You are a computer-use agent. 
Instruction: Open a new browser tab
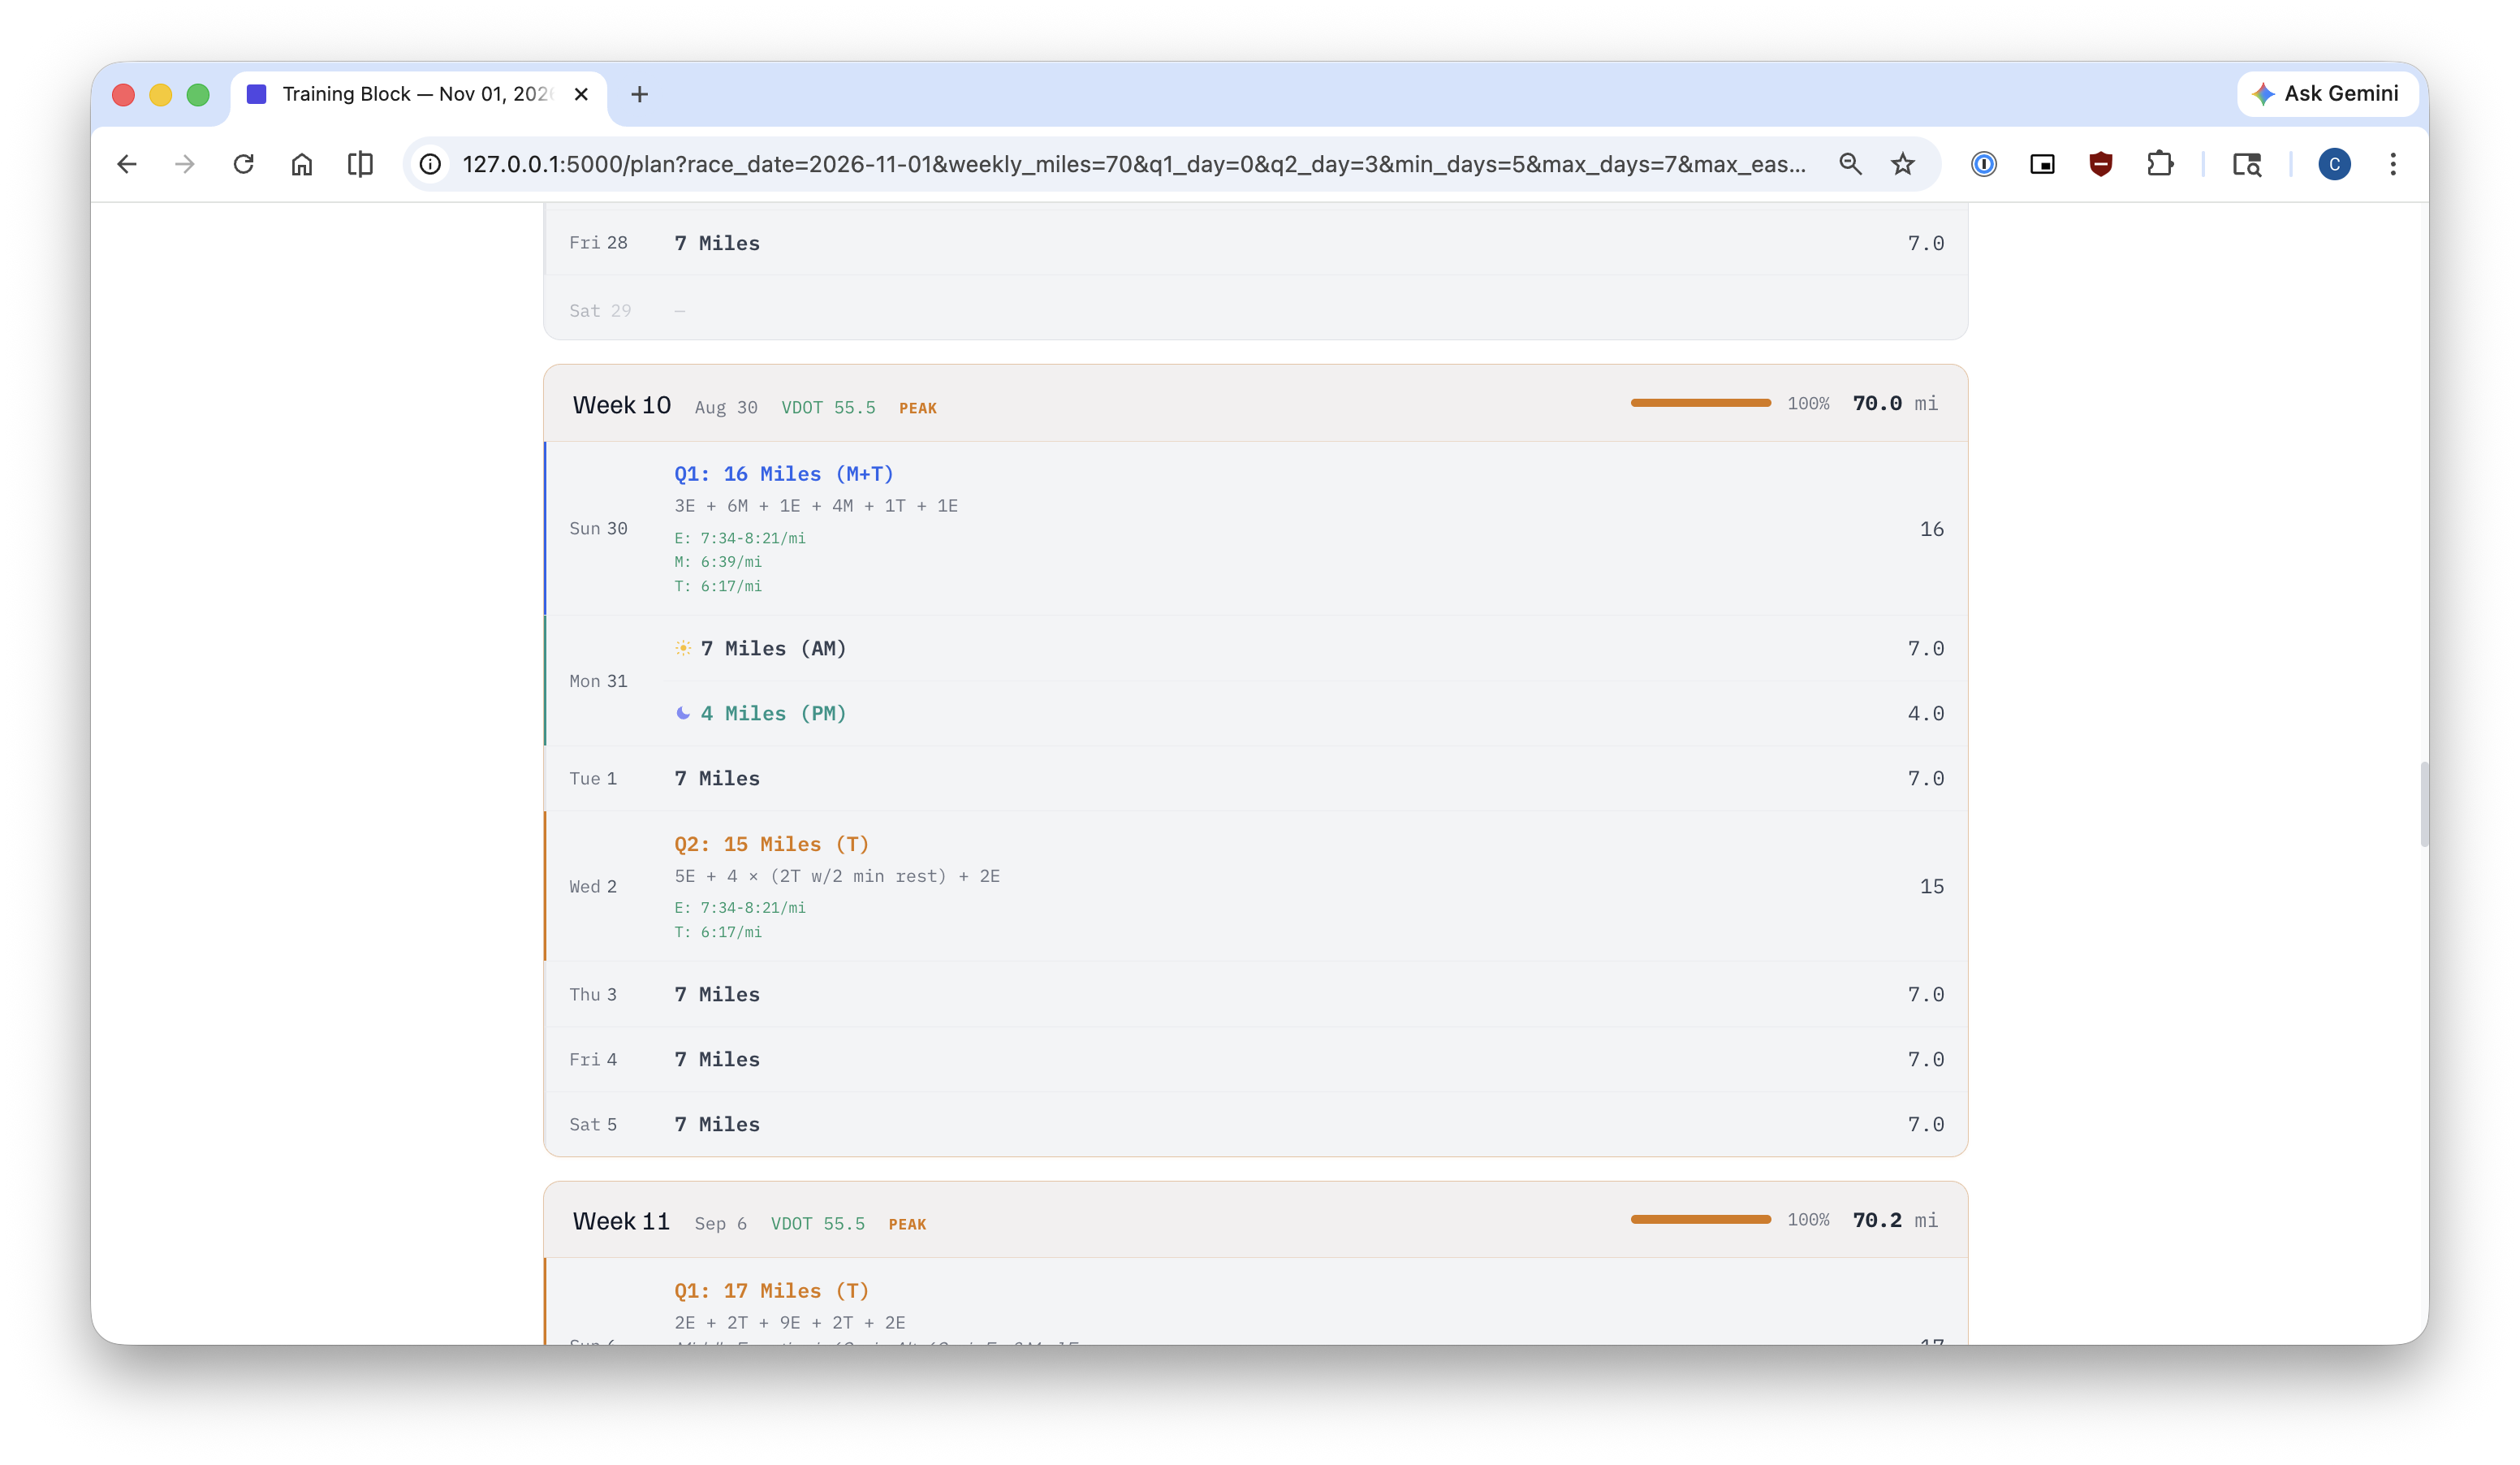[x=639, y=94]
